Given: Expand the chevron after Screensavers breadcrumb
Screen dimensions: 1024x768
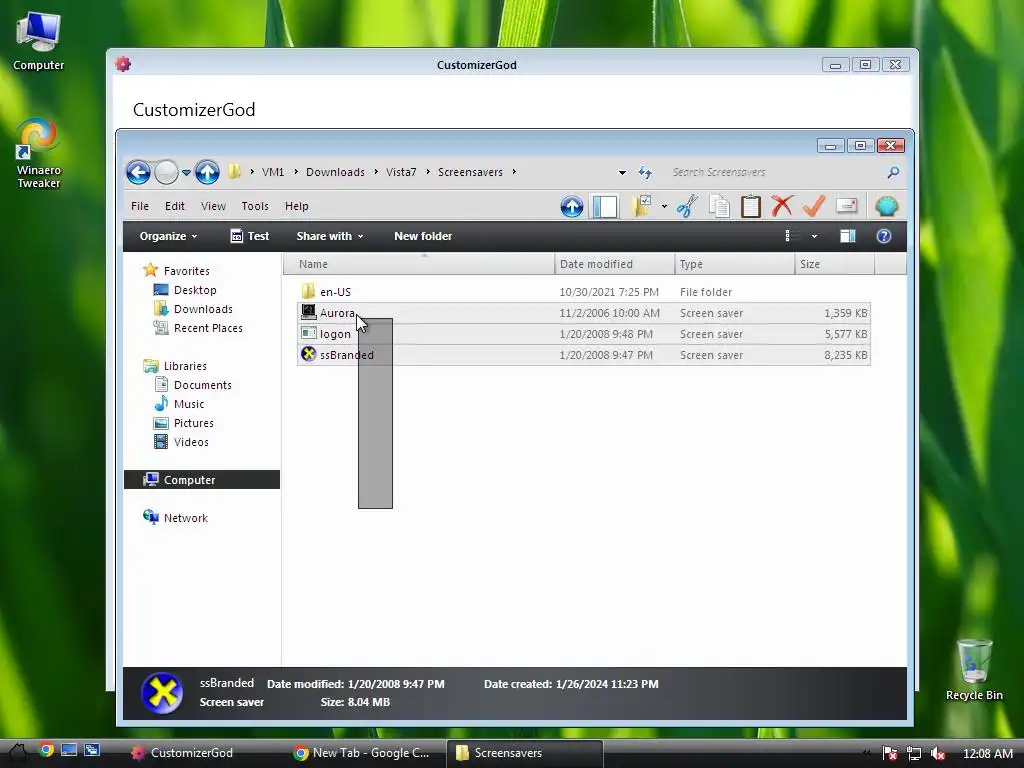Looking at the screenshot, I should pyautogui.click(x=514, y=172).
